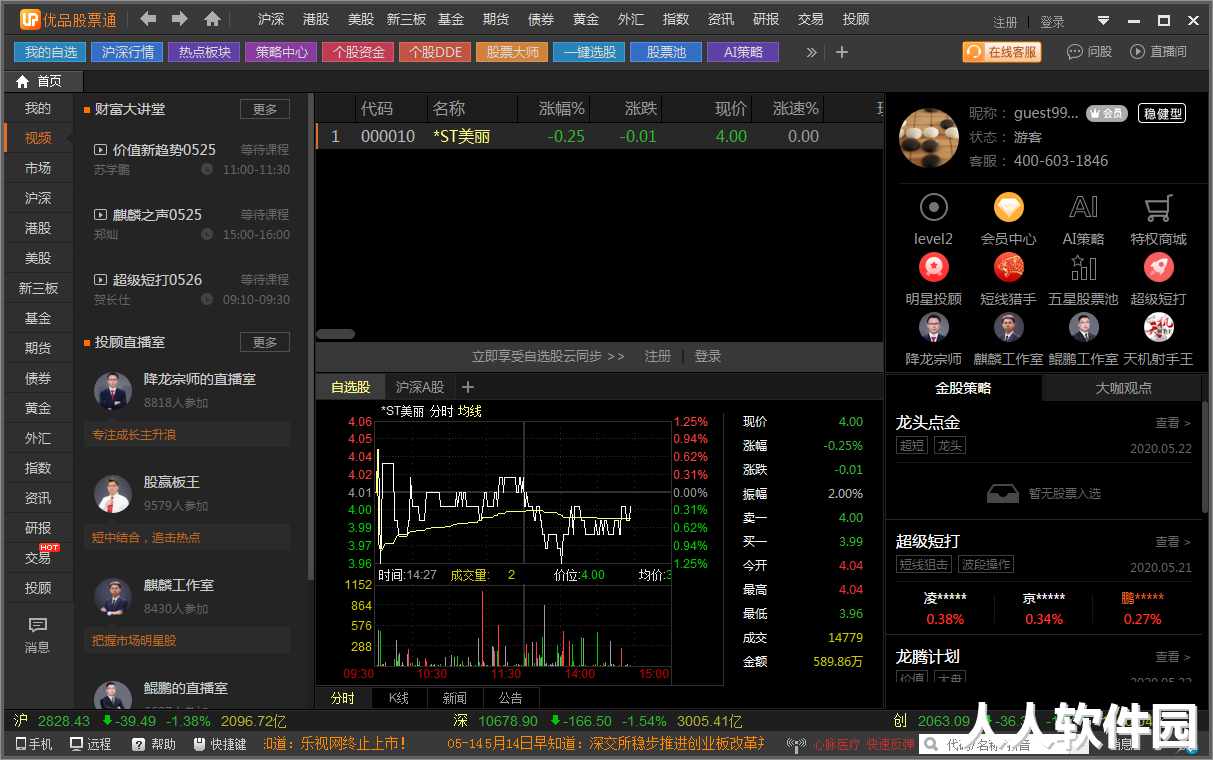
Task: Open the level2 feature icon
Action: pos(933,207)
